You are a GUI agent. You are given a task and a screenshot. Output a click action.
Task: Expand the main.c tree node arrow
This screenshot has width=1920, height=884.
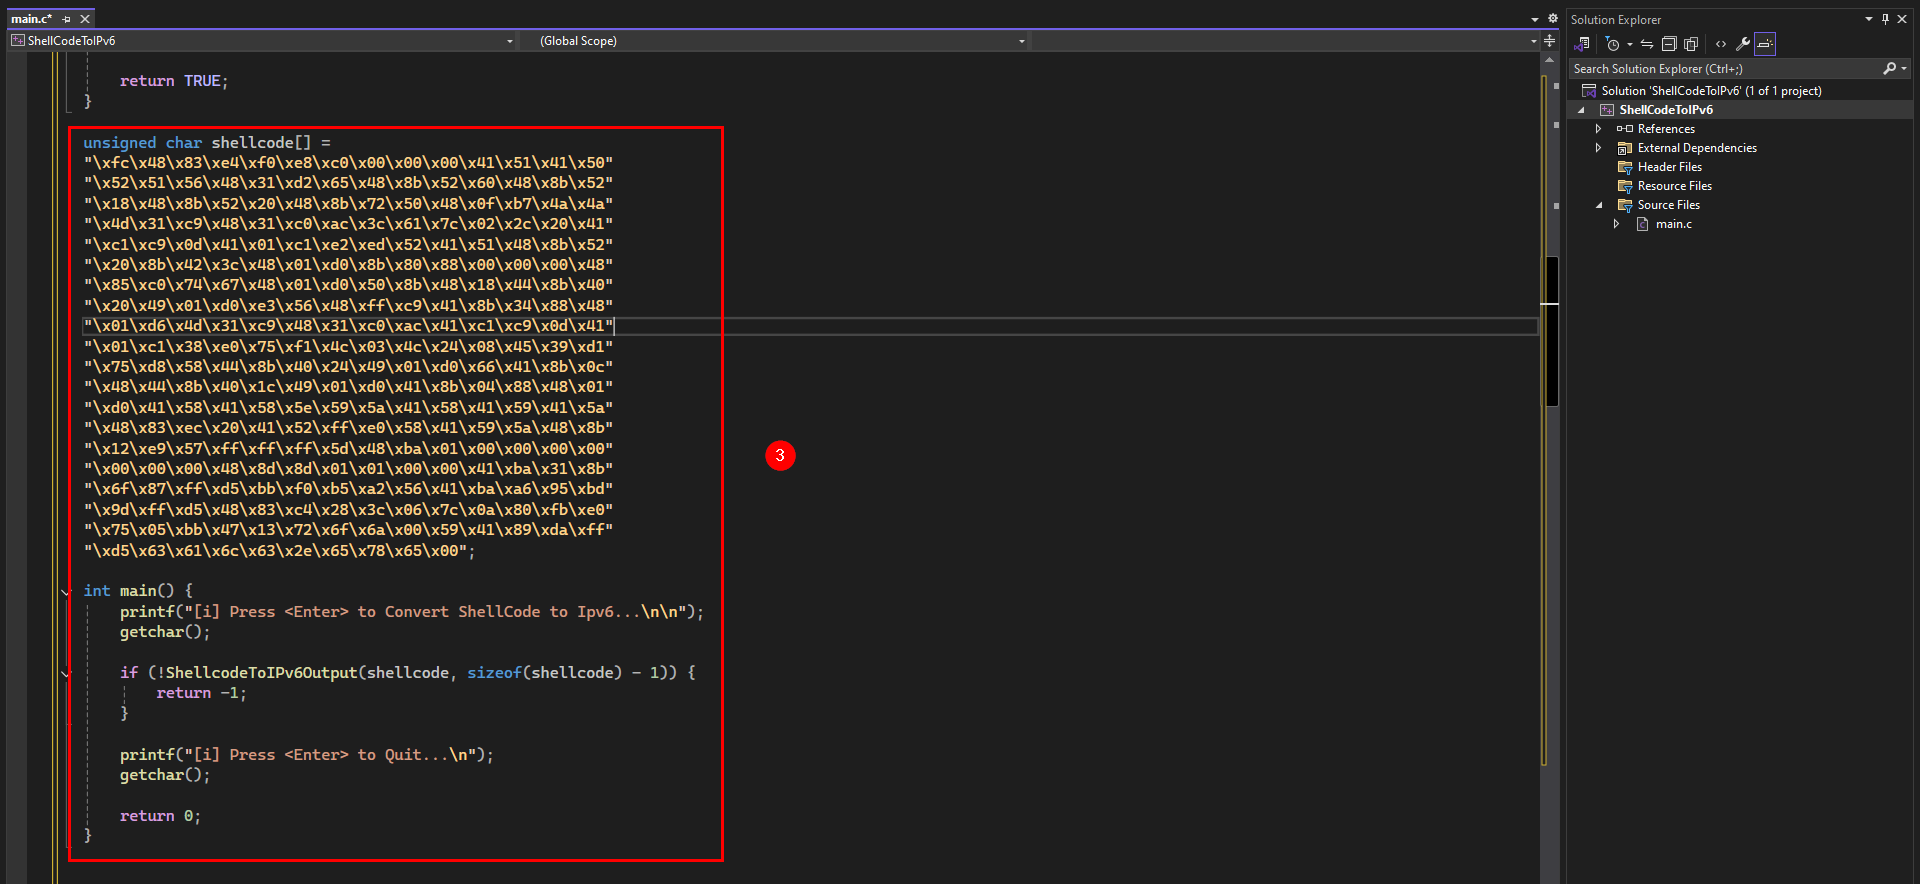pos(1616,224)
